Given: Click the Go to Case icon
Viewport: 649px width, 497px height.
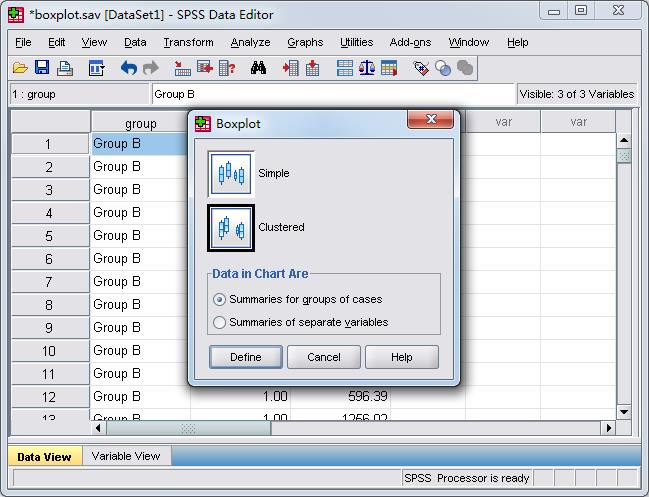Looking at the screenshot, I should (x=182, y=68).
